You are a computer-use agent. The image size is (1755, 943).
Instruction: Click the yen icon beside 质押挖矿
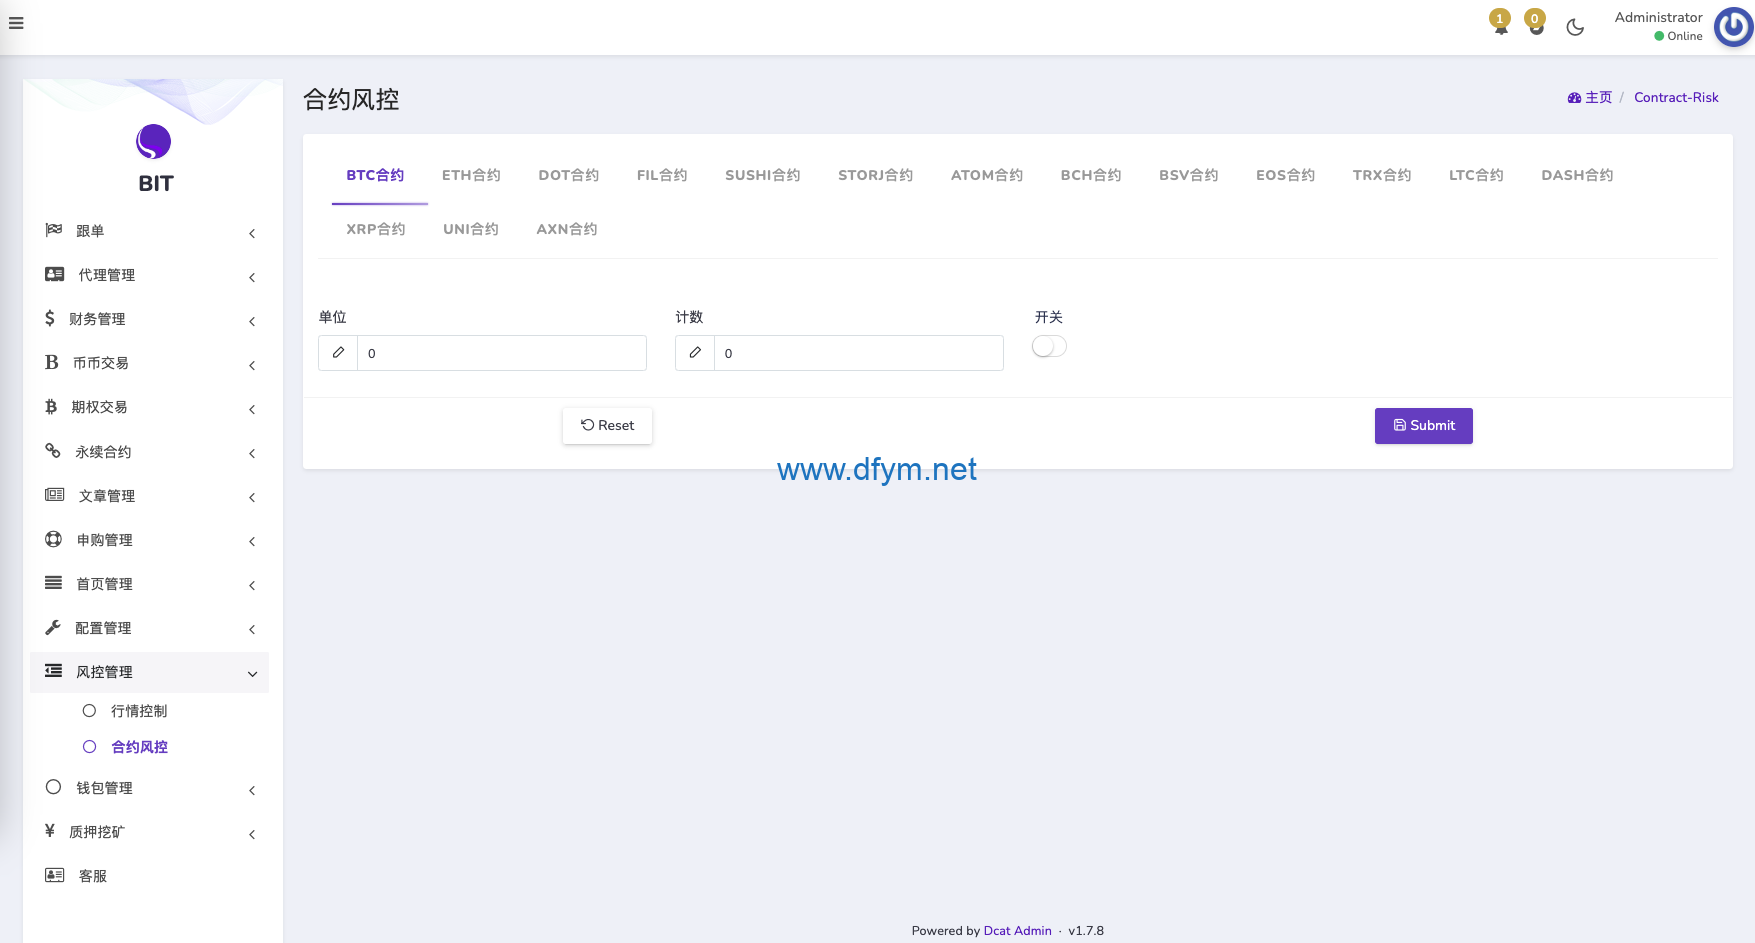pyautogui.click(x=50, y=831)
